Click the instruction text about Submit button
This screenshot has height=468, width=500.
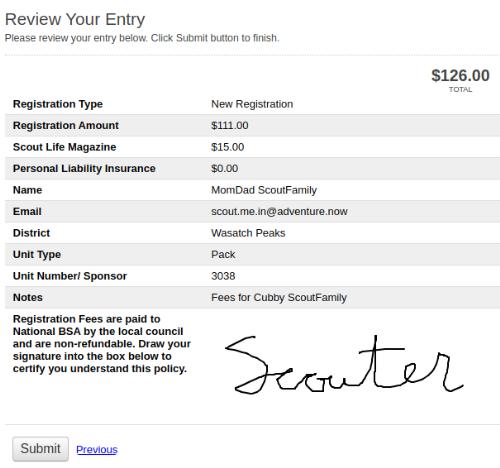(x=142, y=38)
